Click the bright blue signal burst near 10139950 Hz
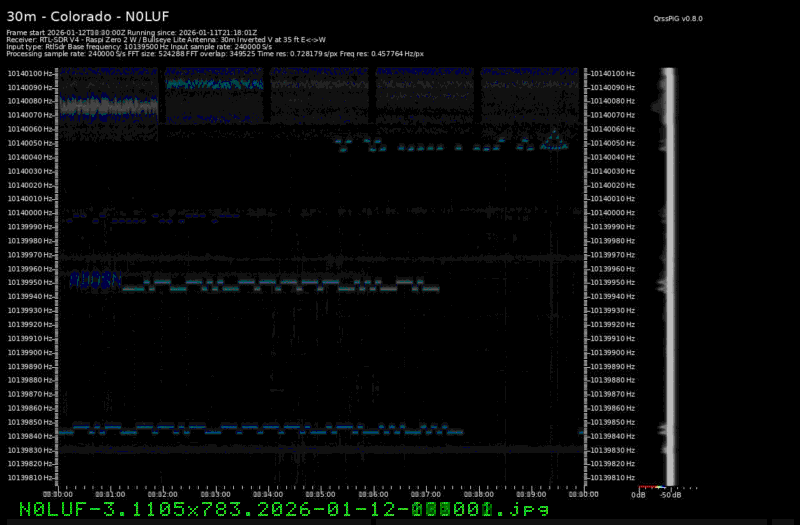 (x=88, y=282)
